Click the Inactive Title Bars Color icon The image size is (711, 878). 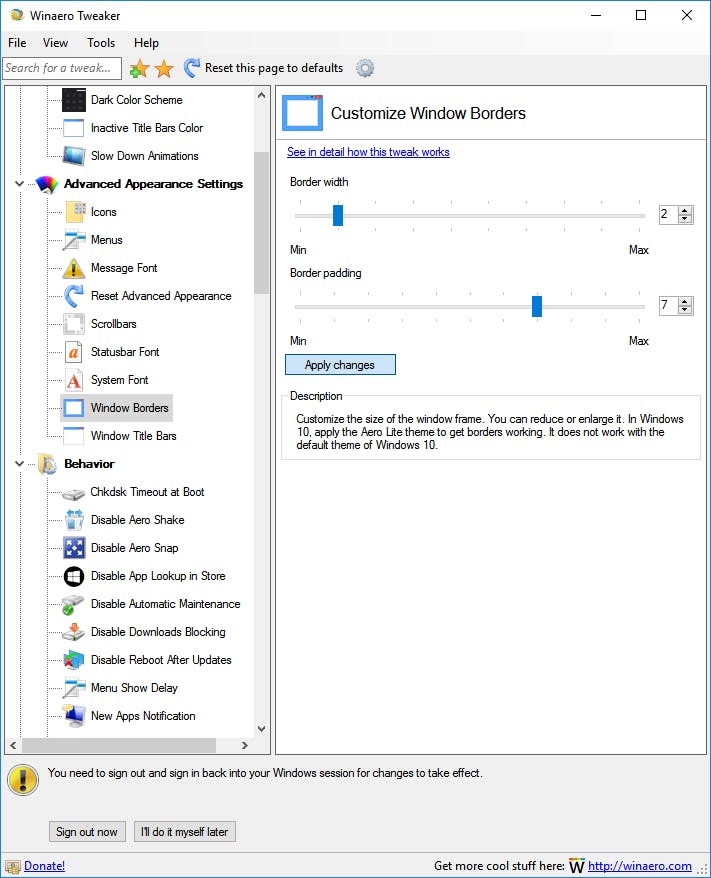tap(74, 128)
